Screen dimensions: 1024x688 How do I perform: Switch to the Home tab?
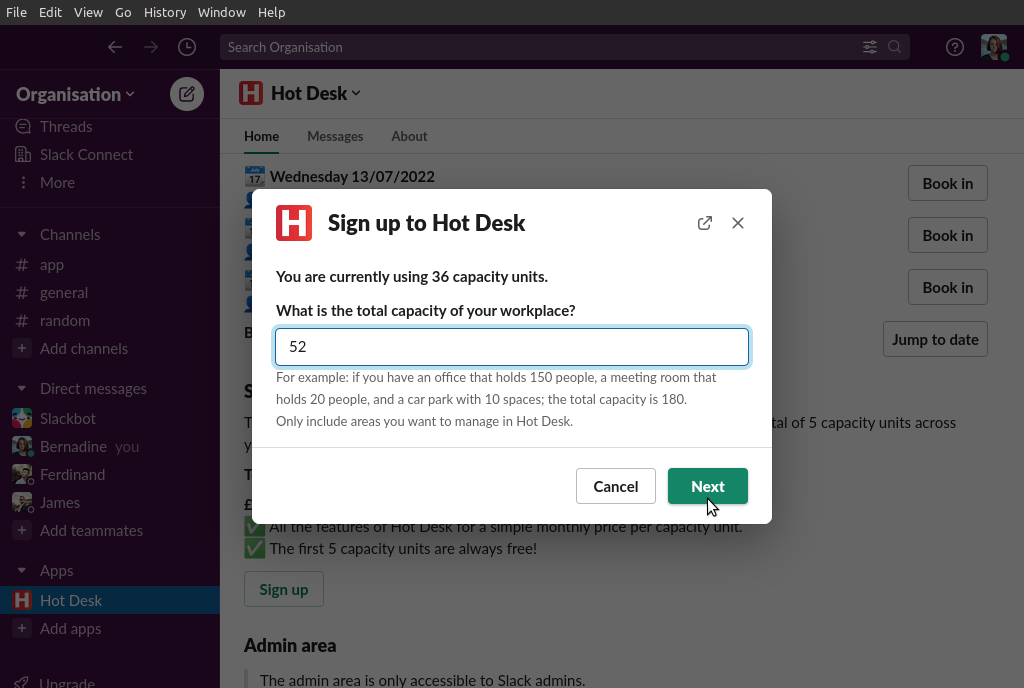click(x=261, y=136)
